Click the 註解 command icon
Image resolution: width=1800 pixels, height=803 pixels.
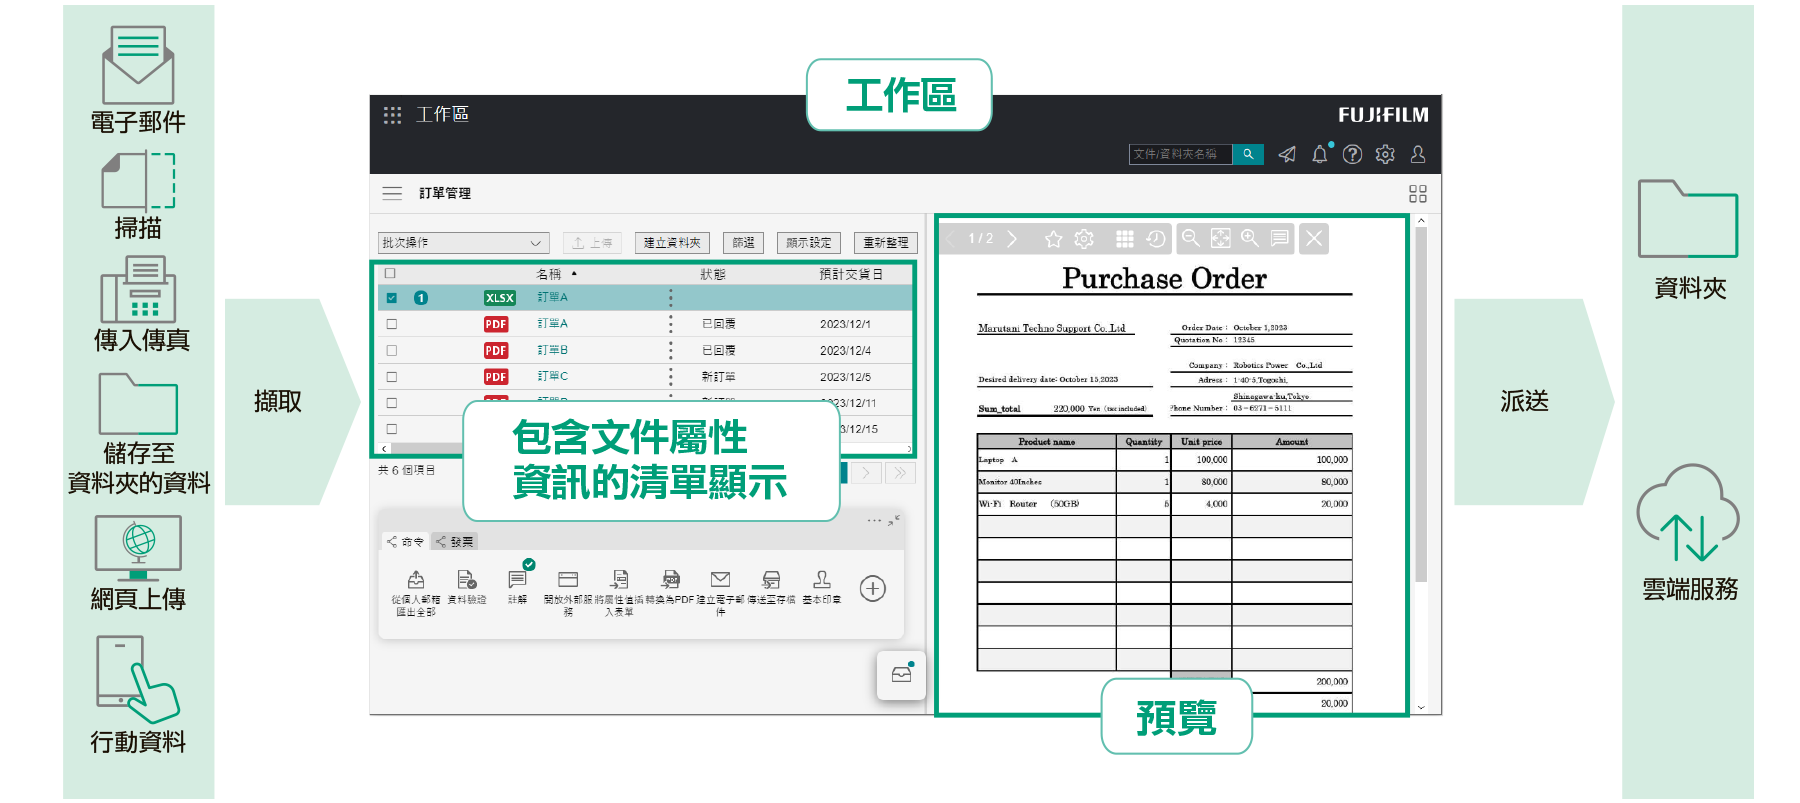coord(517,580)
